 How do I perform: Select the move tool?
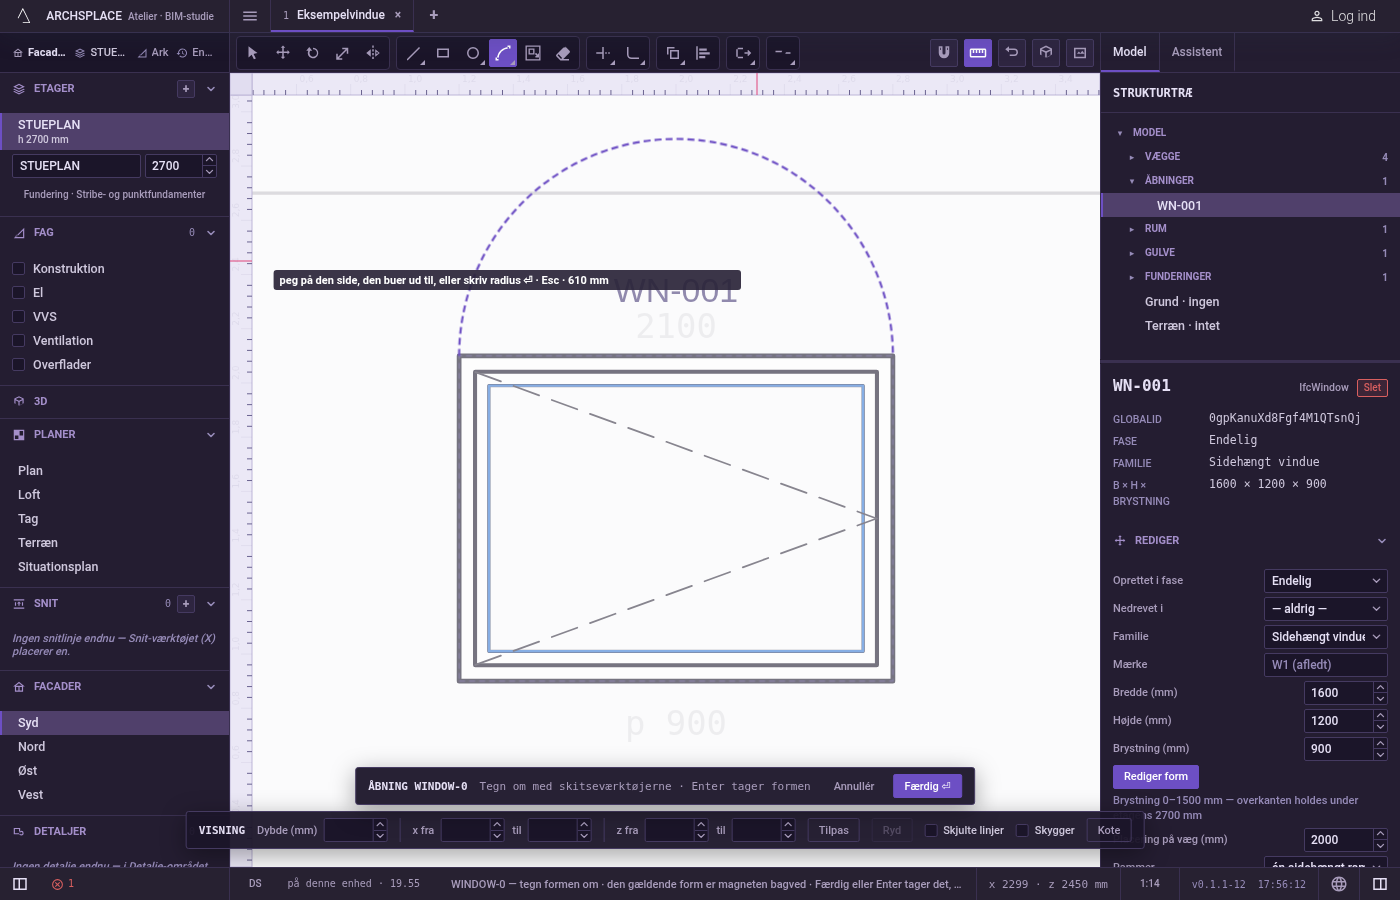tap(283, 53)
